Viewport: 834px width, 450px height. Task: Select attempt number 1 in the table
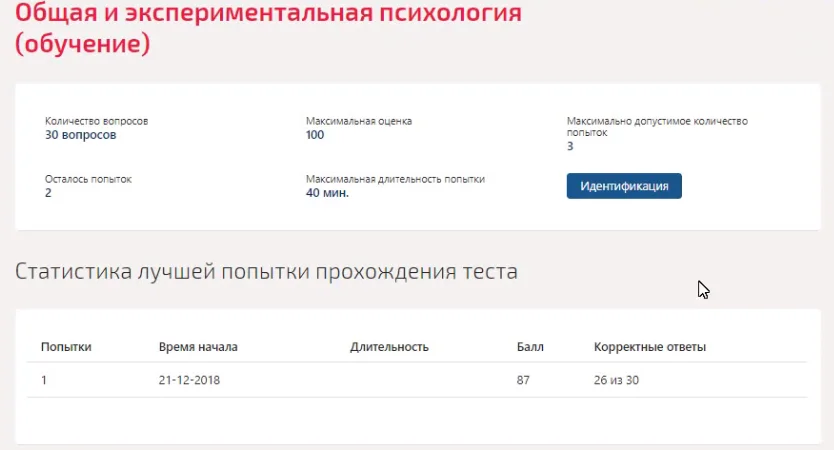pos(44,380)
